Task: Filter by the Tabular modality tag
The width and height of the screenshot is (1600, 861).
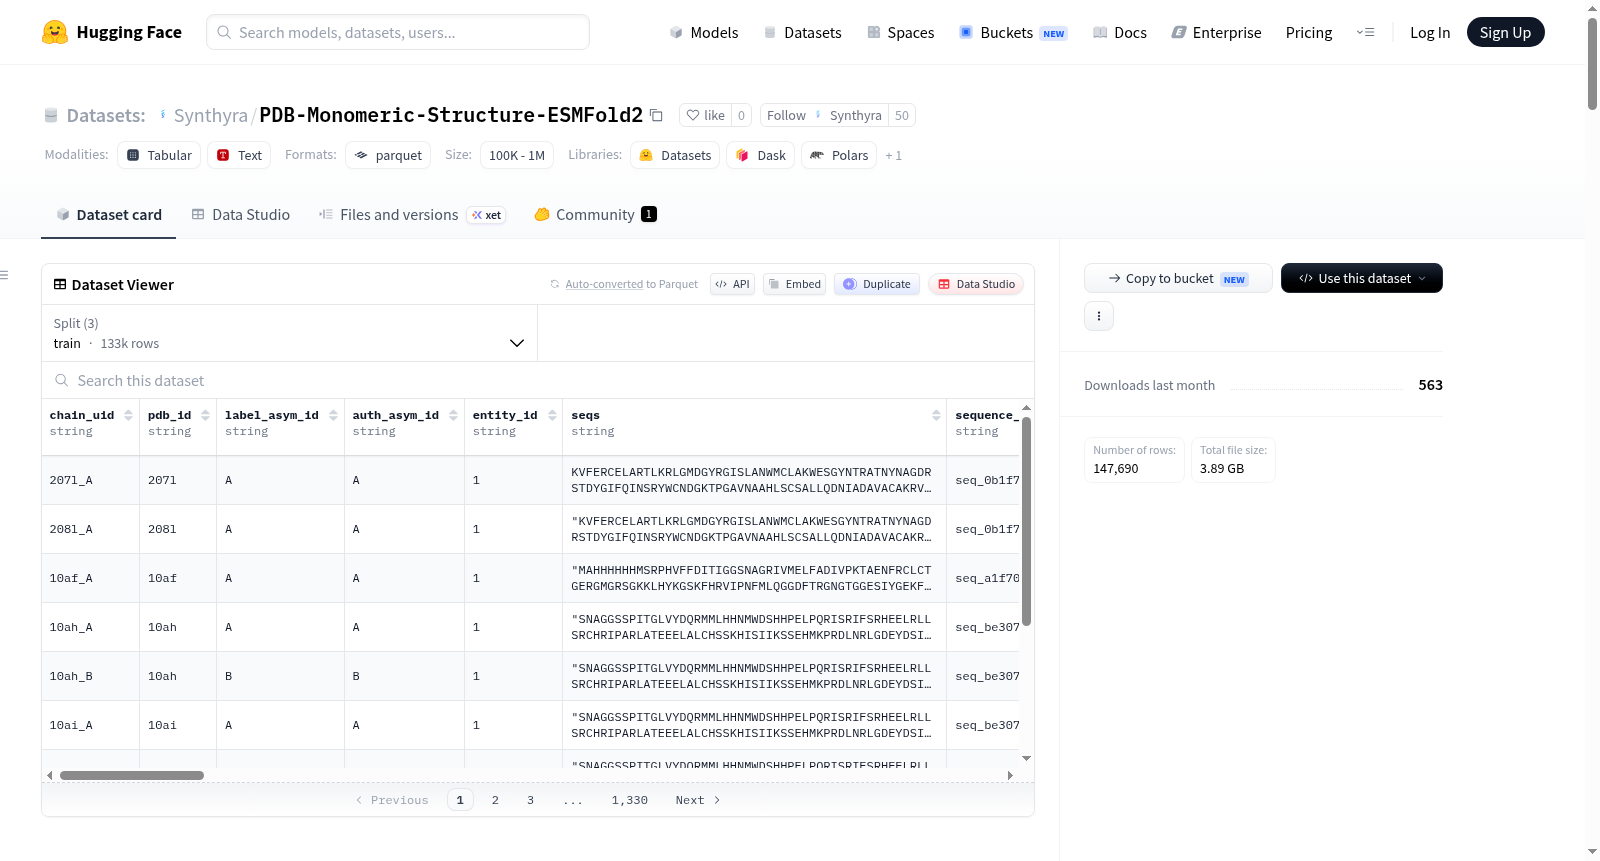Action: pyautogui.click(x=159, y=155)
